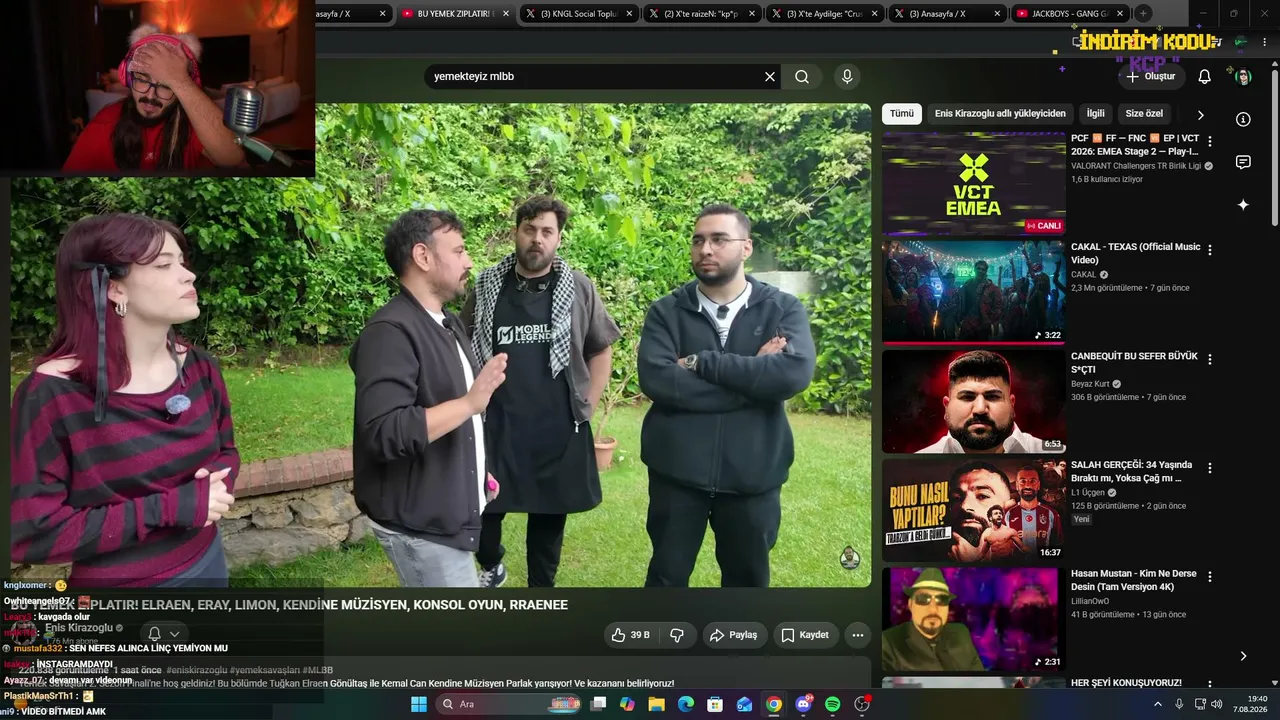Adjust system volume from the tray speaker
Image resolution: width=1280 pixels, height=720 pixels.
1218,704
